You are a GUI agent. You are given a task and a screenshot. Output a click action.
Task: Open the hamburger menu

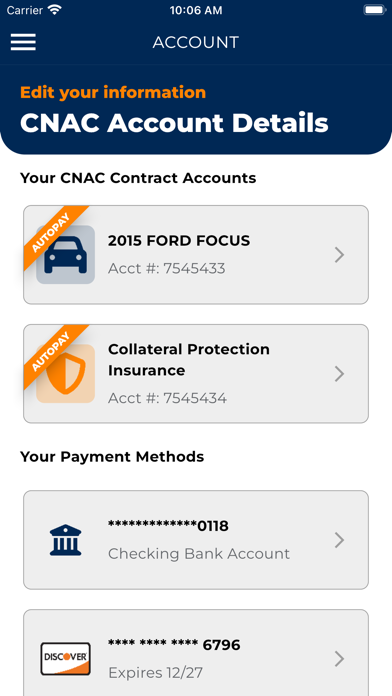(23, 42)
